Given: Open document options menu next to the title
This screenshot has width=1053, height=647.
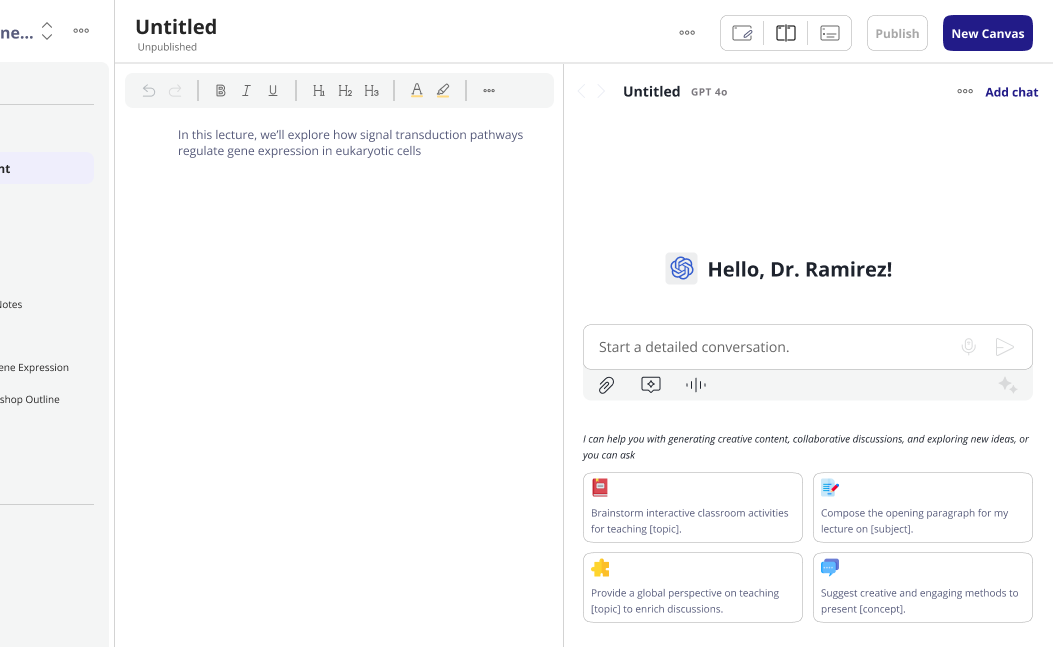Looking at the screenshot, I should click(x=687, y=33).
